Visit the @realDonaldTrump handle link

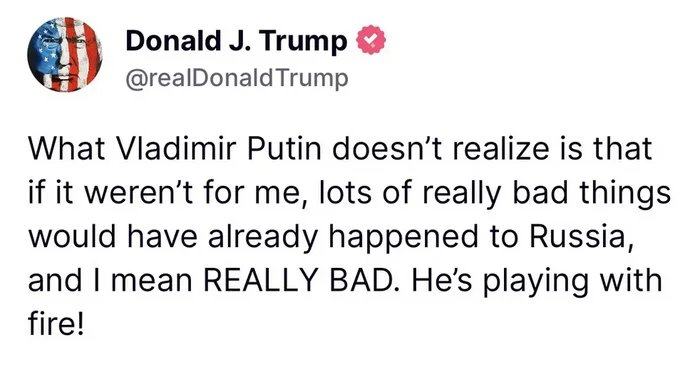(237, 79)
